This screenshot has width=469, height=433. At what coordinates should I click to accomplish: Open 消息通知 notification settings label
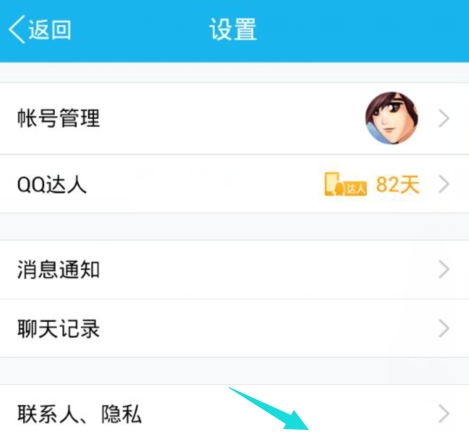coord(59,269)
